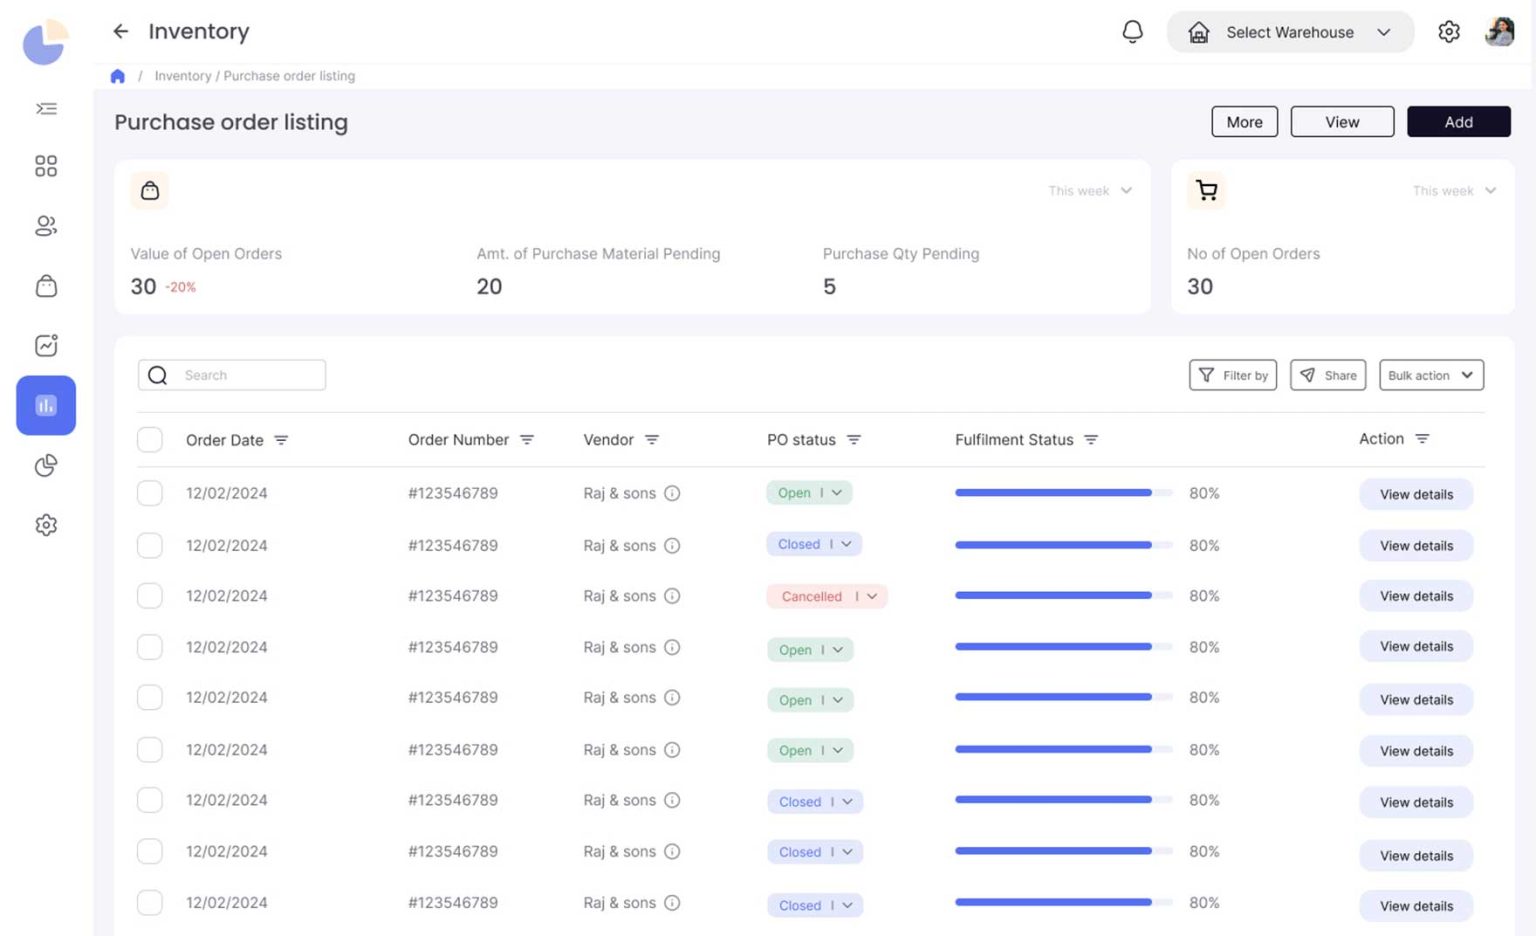Open the shopping bag section in sidebar
This screenshot has width=1536, height=936.
coord(46,286)
